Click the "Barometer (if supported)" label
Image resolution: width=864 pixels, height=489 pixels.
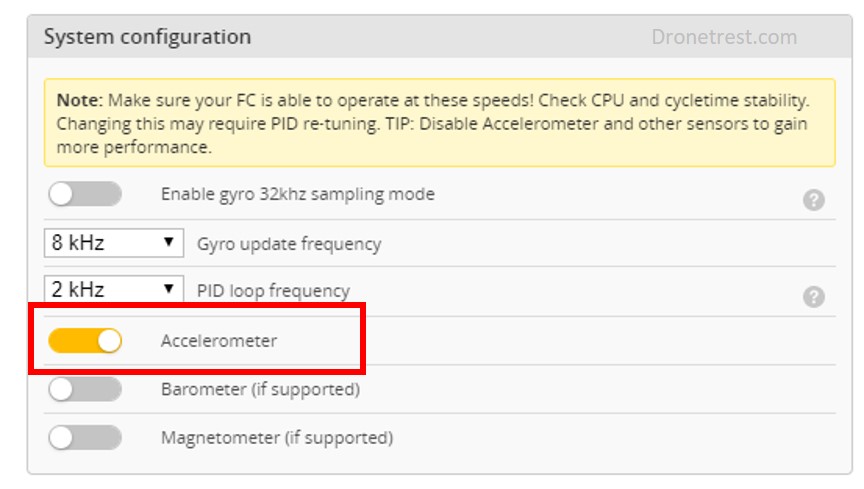click(260, 389)
